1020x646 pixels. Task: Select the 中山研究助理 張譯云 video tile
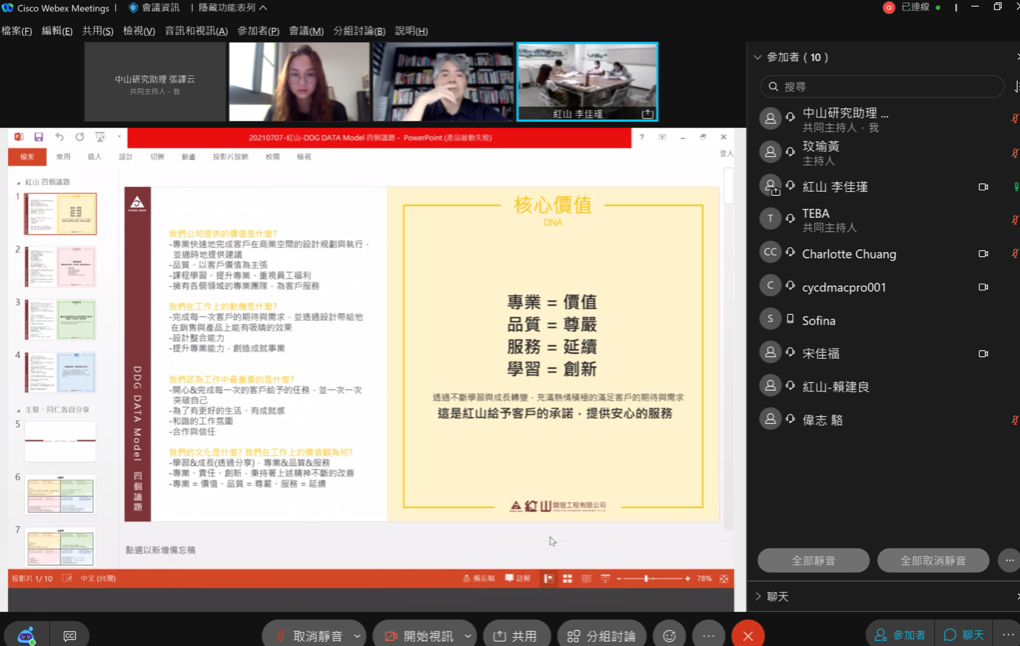tap(155, 82)
